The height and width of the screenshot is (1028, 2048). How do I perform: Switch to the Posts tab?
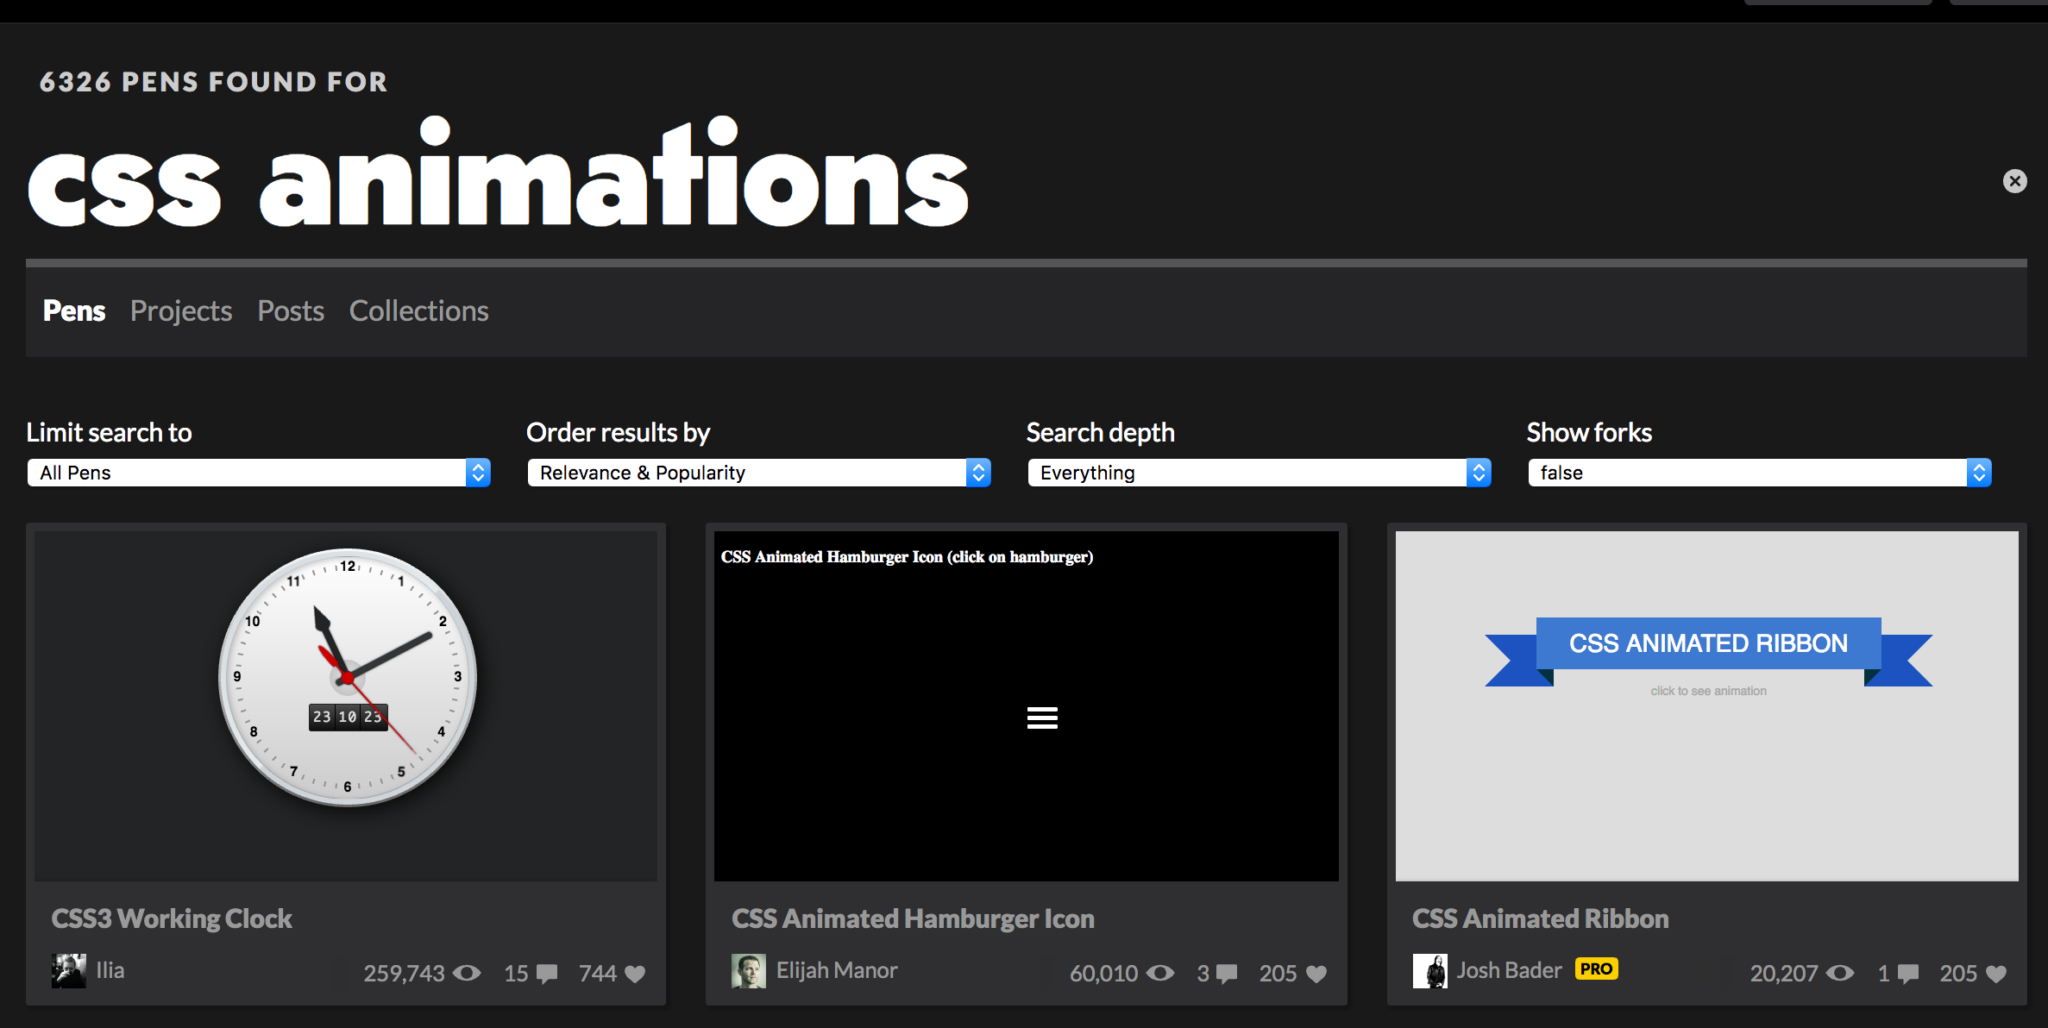(x=291, y=311)
